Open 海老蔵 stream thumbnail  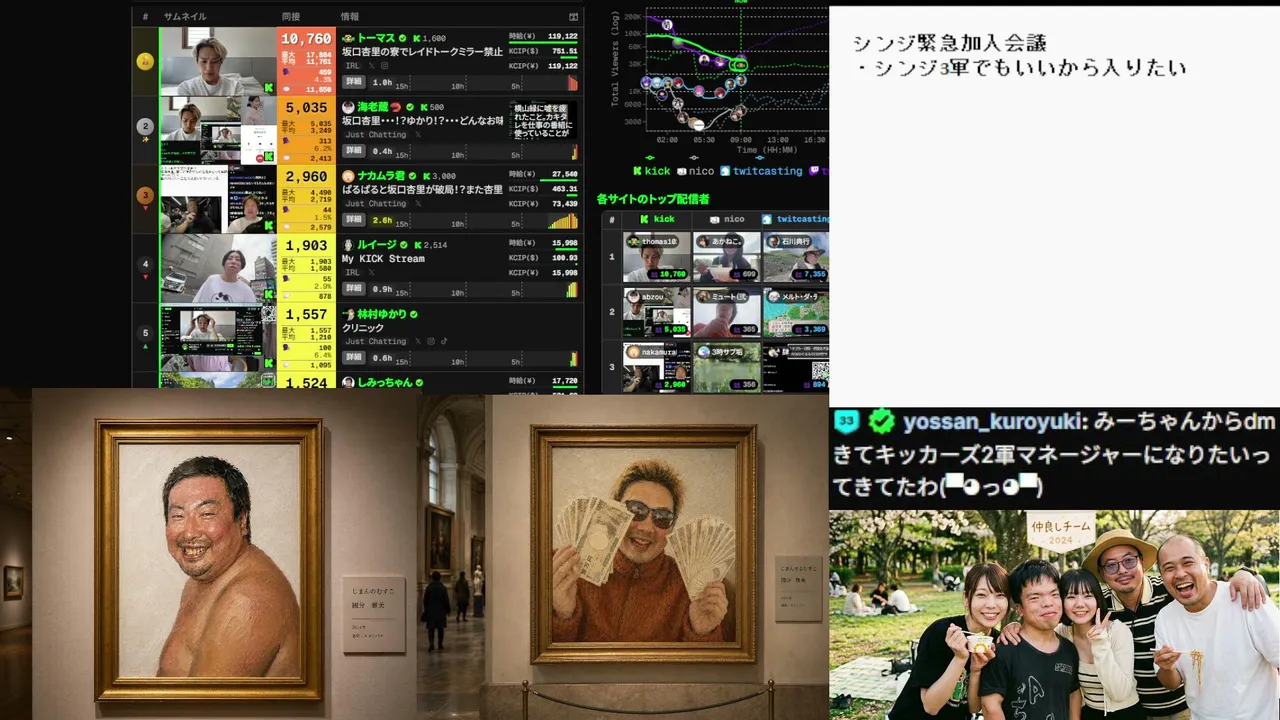(218, 130)
